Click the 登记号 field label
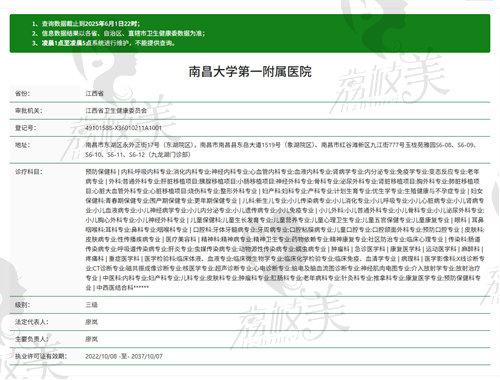 point(26,128)
